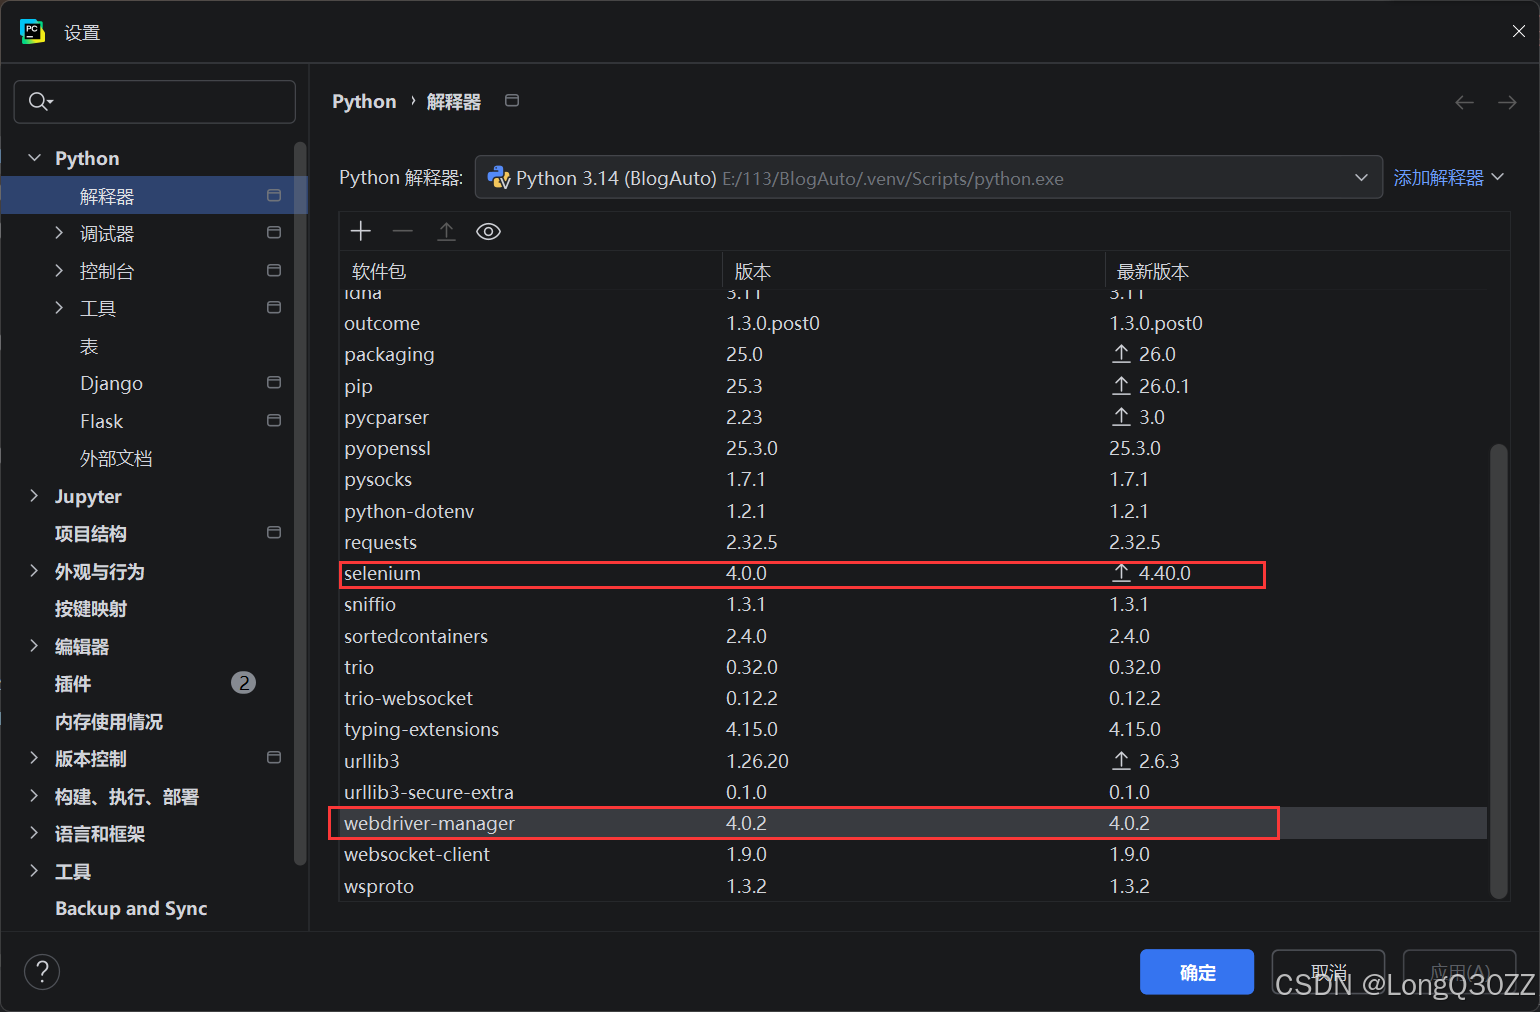Expand the 编辑器 tree node
The height and width of the screenshot is (1012, 1540).
35,646
